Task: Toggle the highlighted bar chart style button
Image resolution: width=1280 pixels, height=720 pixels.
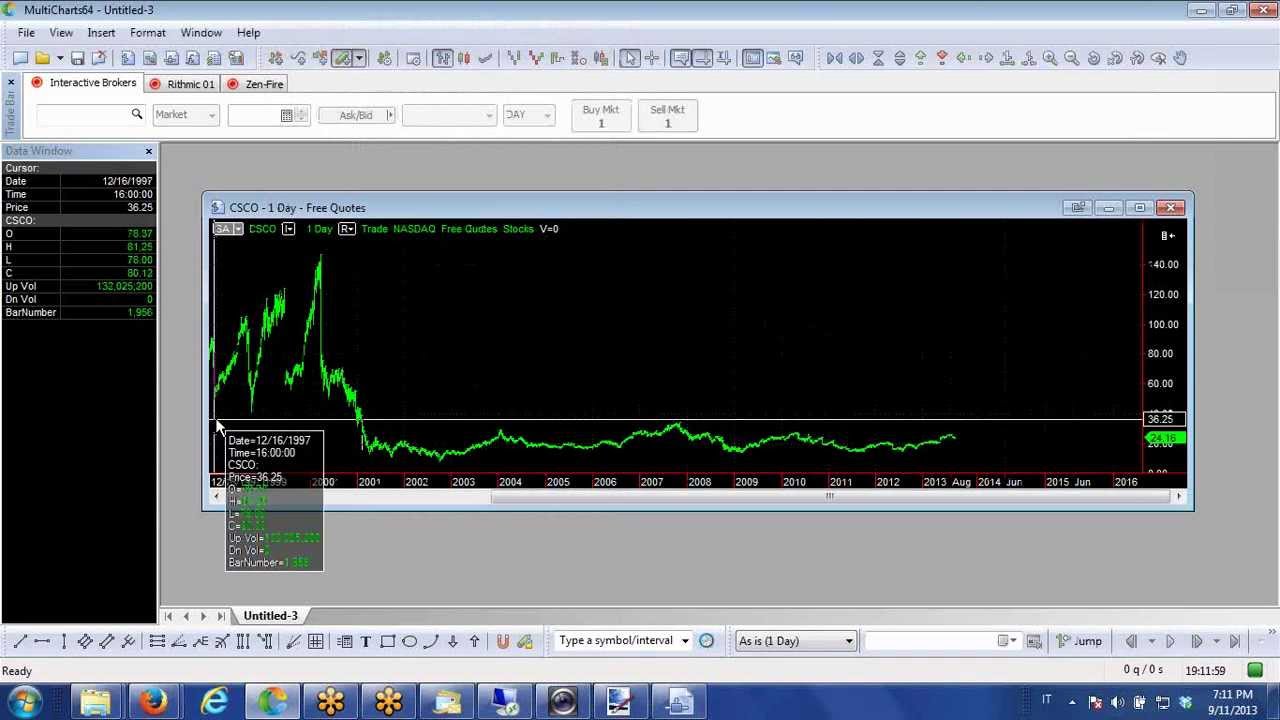Action: click(x=443, y=58)
